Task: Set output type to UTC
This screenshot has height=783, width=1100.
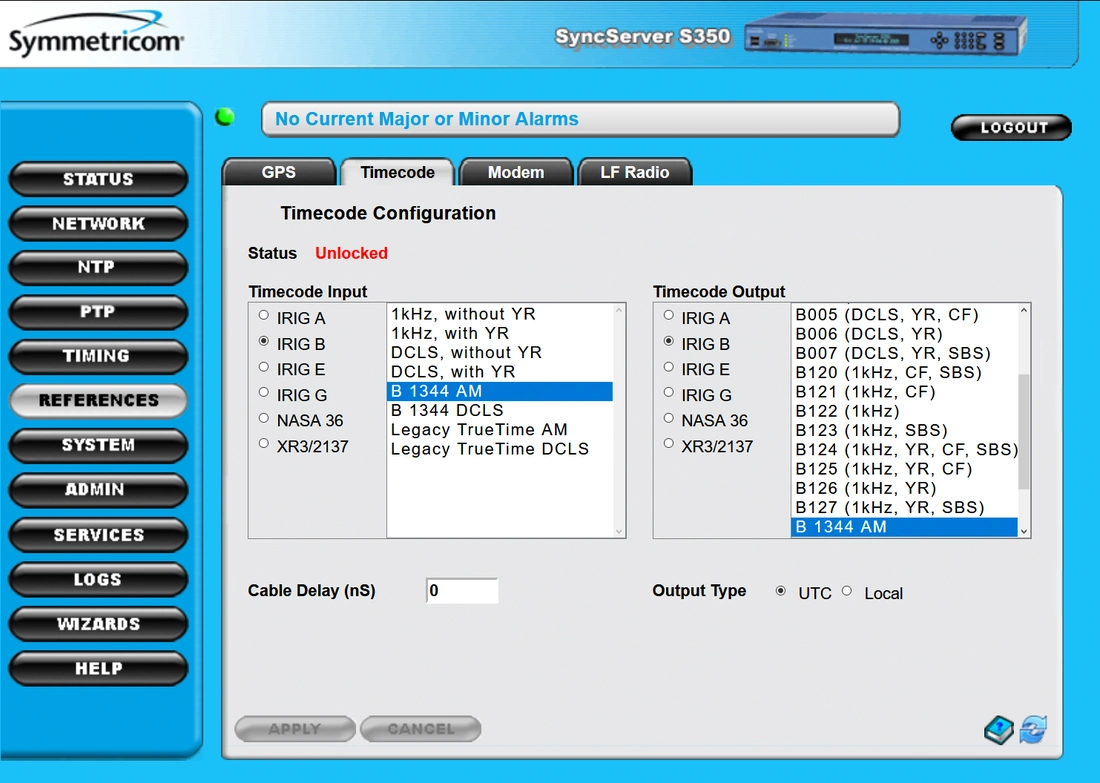Action: [x=780, y=591]
